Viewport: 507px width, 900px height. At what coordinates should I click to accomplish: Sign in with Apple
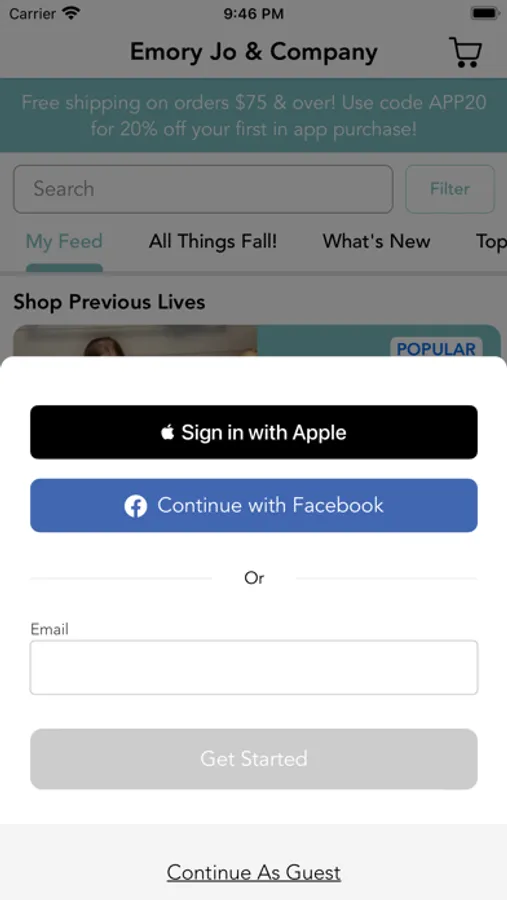point(254,432)
